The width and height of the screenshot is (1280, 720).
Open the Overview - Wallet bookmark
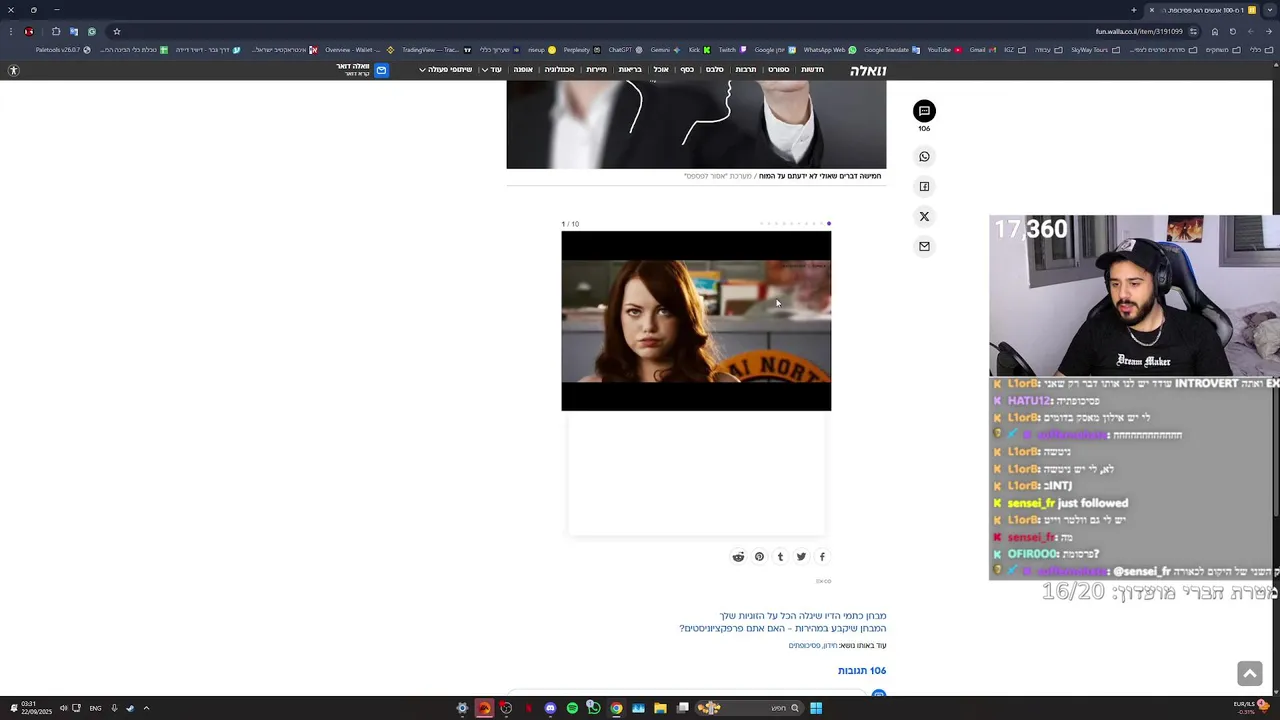coord(359,50)
